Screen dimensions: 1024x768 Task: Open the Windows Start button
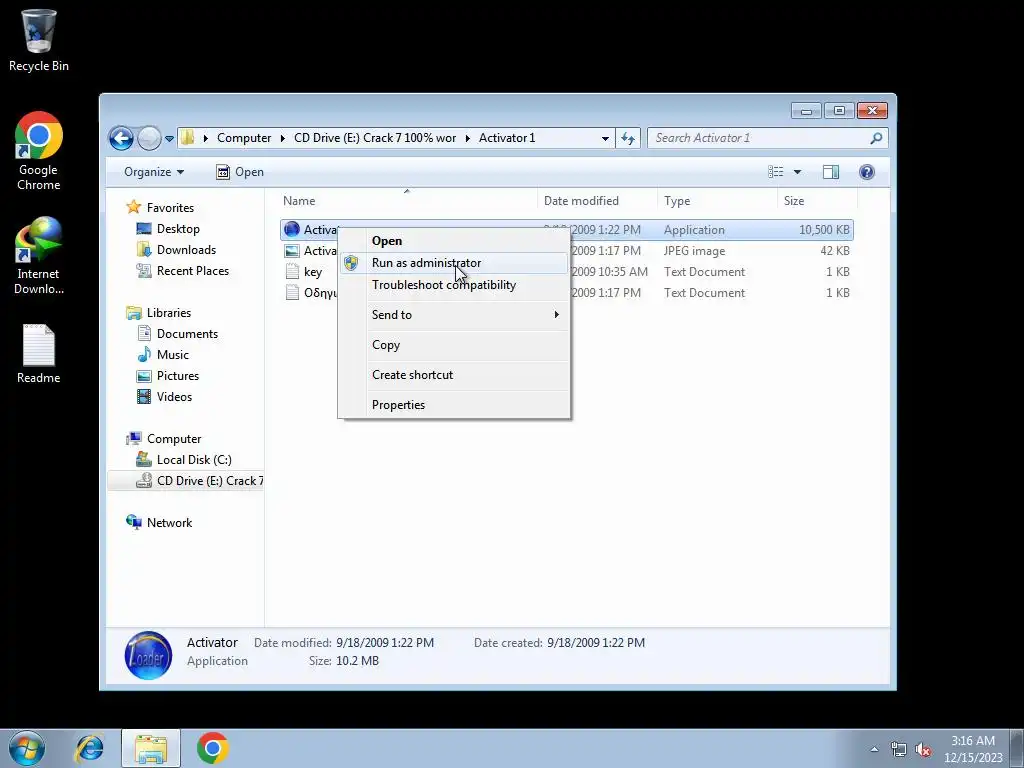tap(27, 748)
